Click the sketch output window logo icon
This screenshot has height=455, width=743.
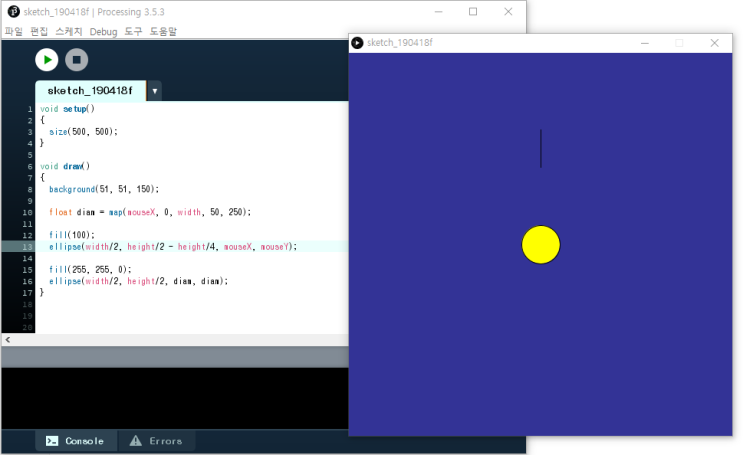(357, 43)
